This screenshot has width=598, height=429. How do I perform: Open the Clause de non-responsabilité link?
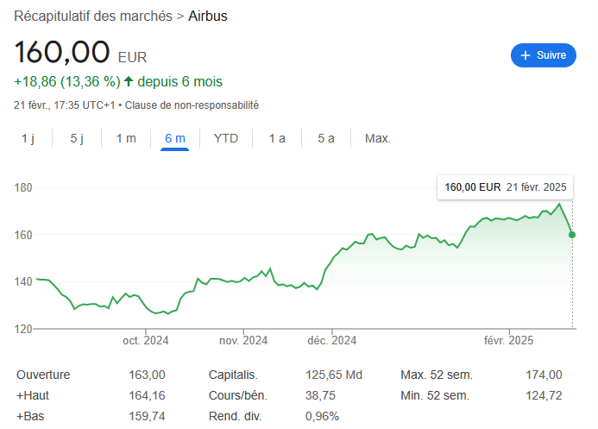[x=192, y=105]
